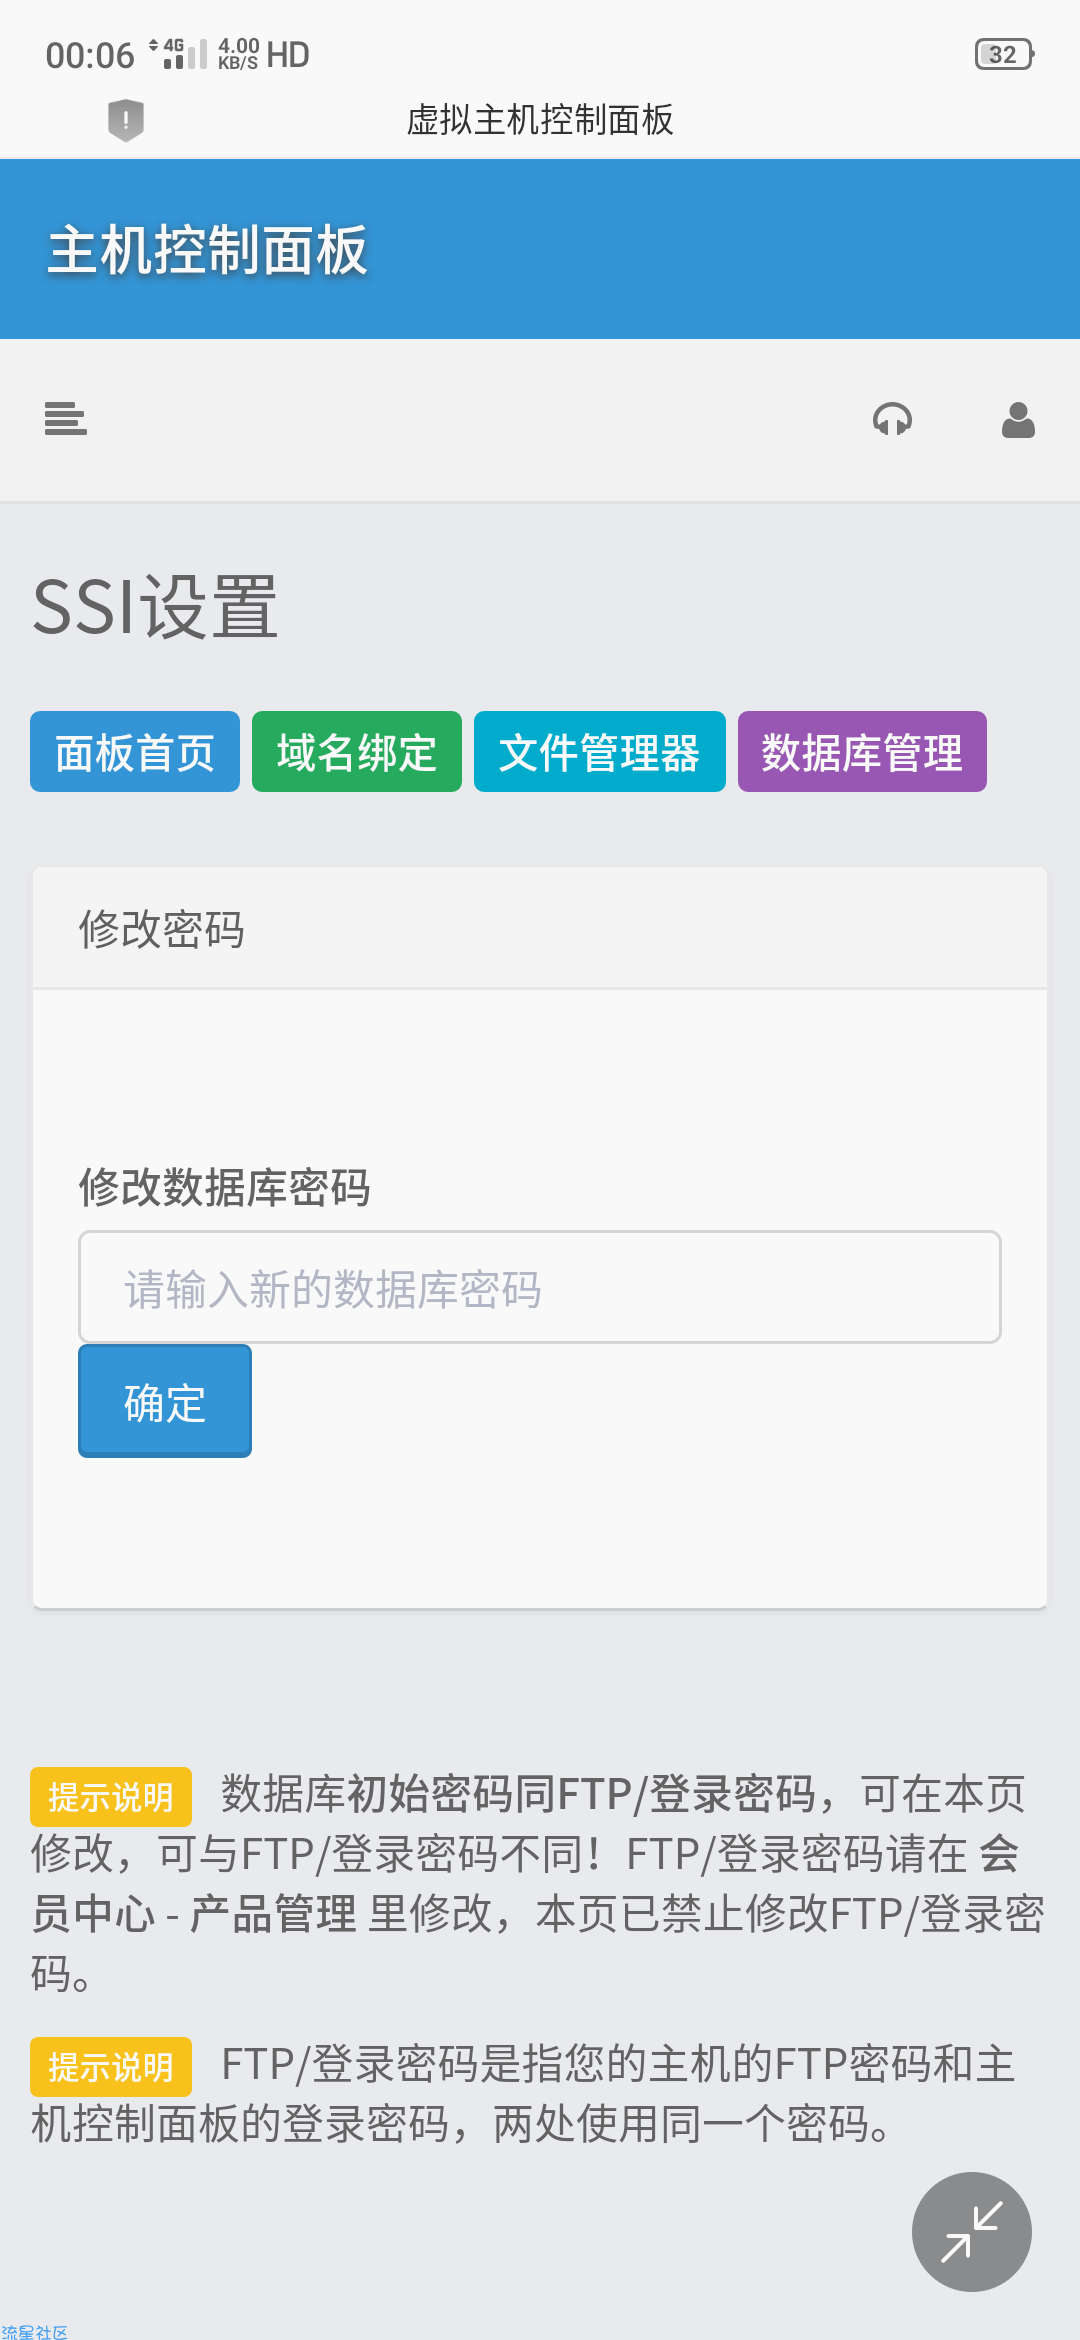Go to 面板首页
Image resolution: width=1080 pixels, height=2340 pixels.
[x=135, y=752]
